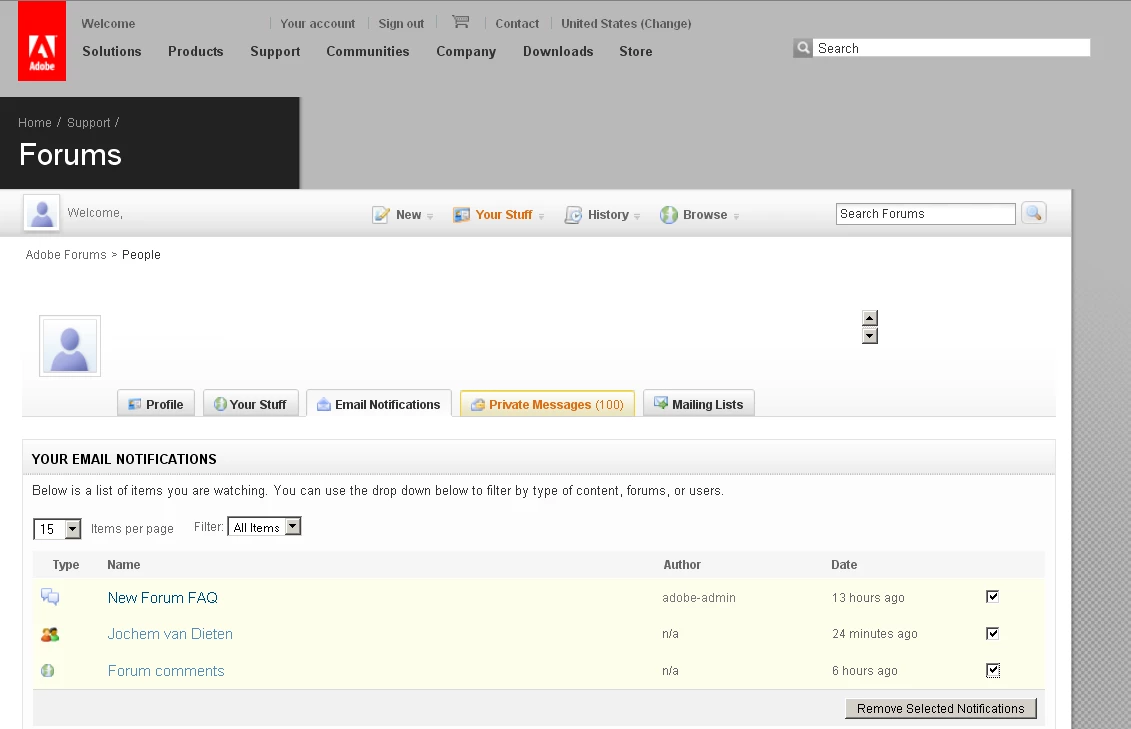Screen dimensions: 1131x729
Task: Click the top Search input field
Action: pyautogui.click(x=951, y=48)
